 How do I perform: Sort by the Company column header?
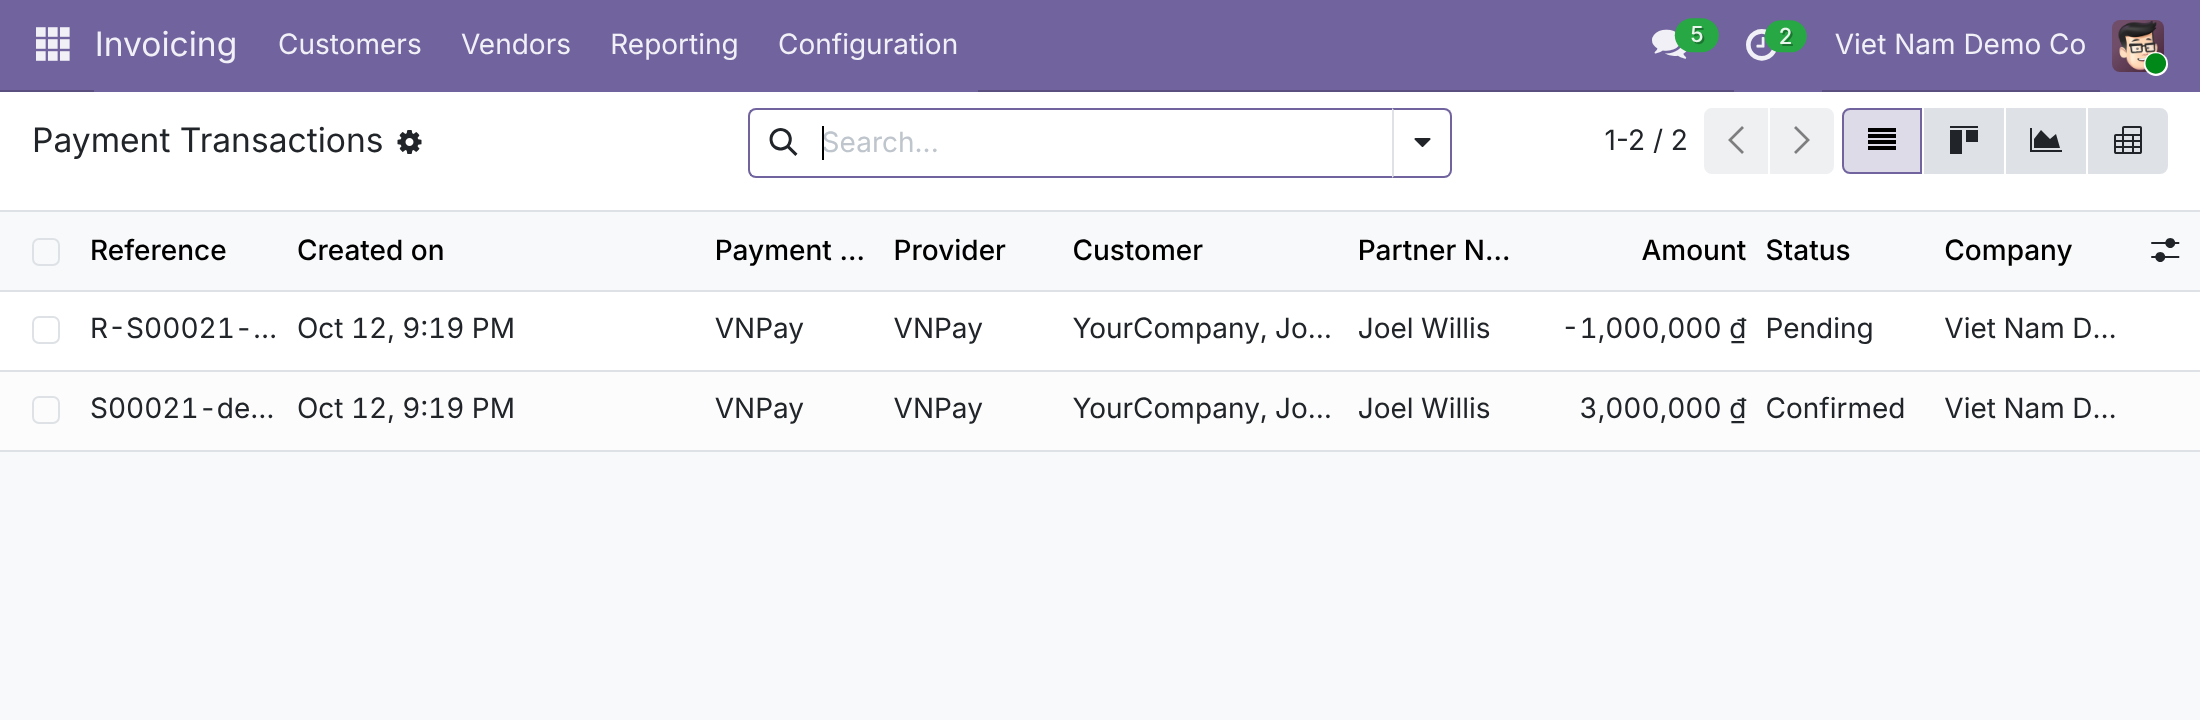click(x=2007, y=250)
